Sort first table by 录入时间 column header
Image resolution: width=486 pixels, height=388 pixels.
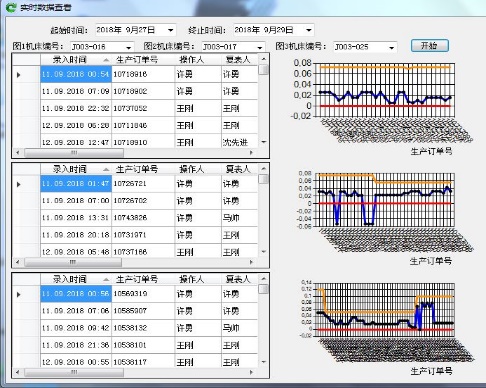point(76,60)
